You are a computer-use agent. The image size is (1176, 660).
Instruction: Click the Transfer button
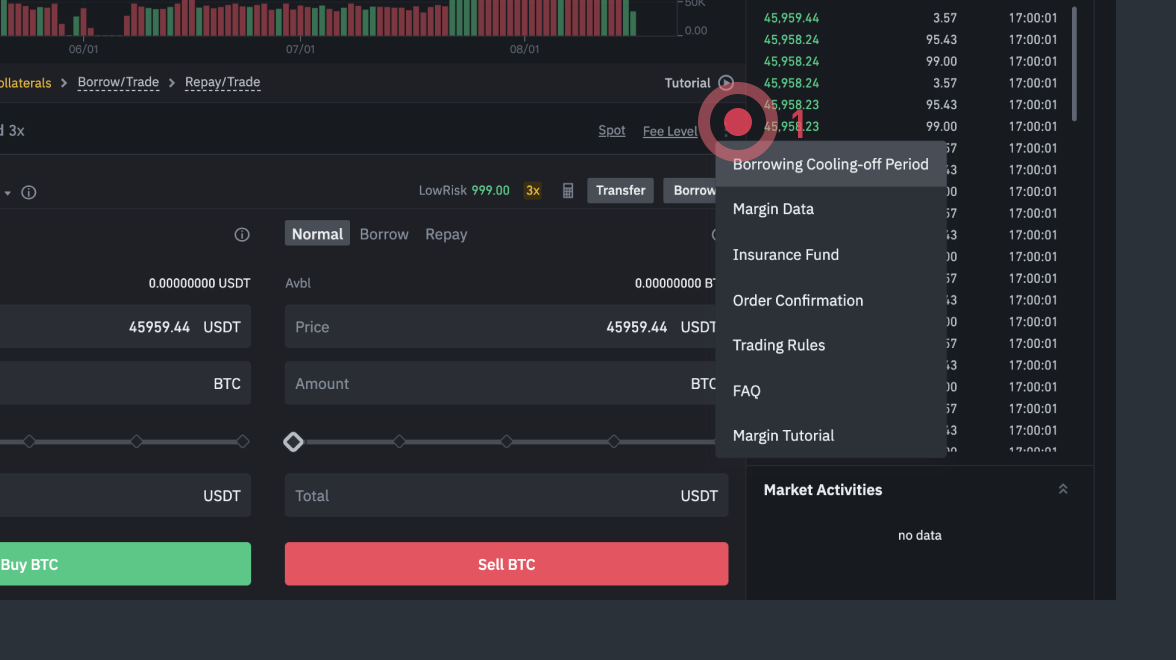pos(621,190)
